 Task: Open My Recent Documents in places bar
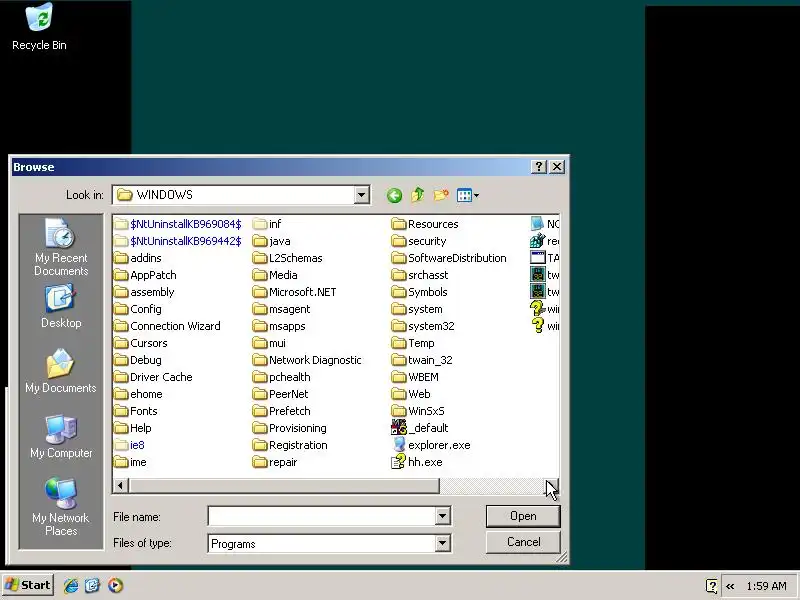pos(61,247)
